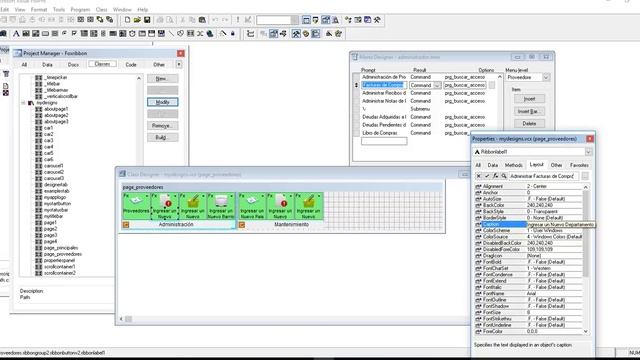Viewport: 640px width, 360px height.
Task: Select the Grid control tool
Action: [x=113, y=33]
